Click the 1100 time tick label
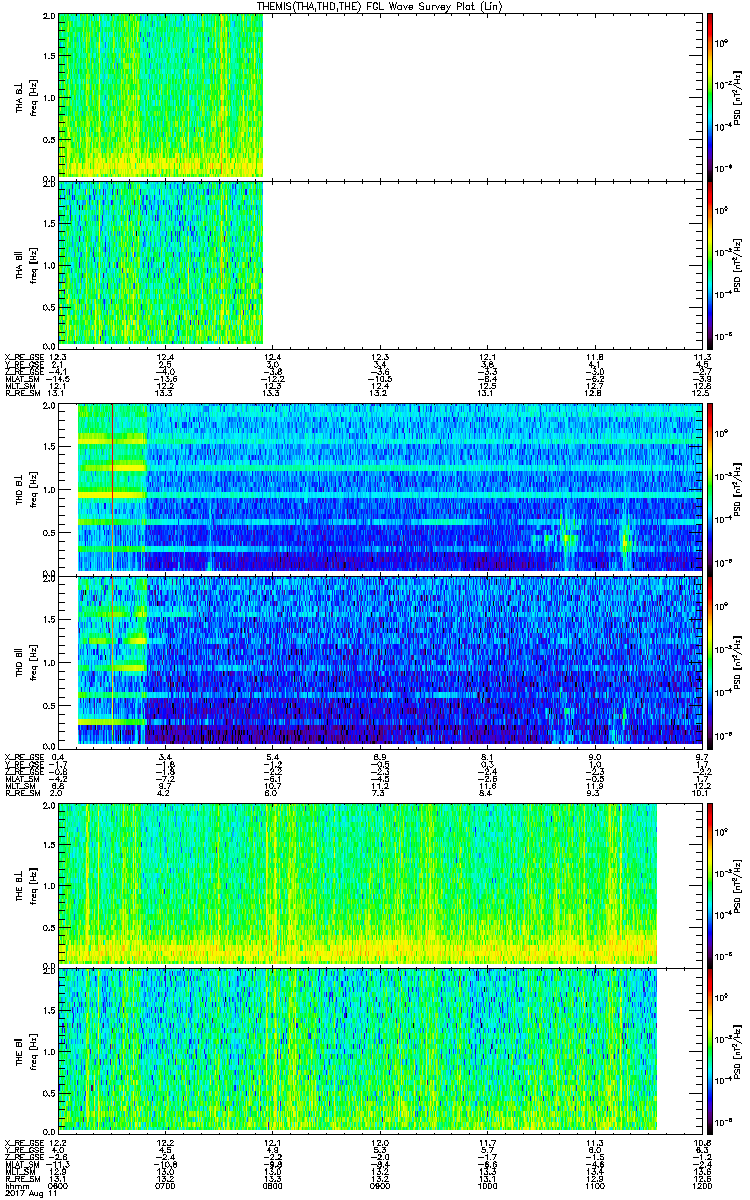Screen dimensions: 750x1200 pos(593,1184)
